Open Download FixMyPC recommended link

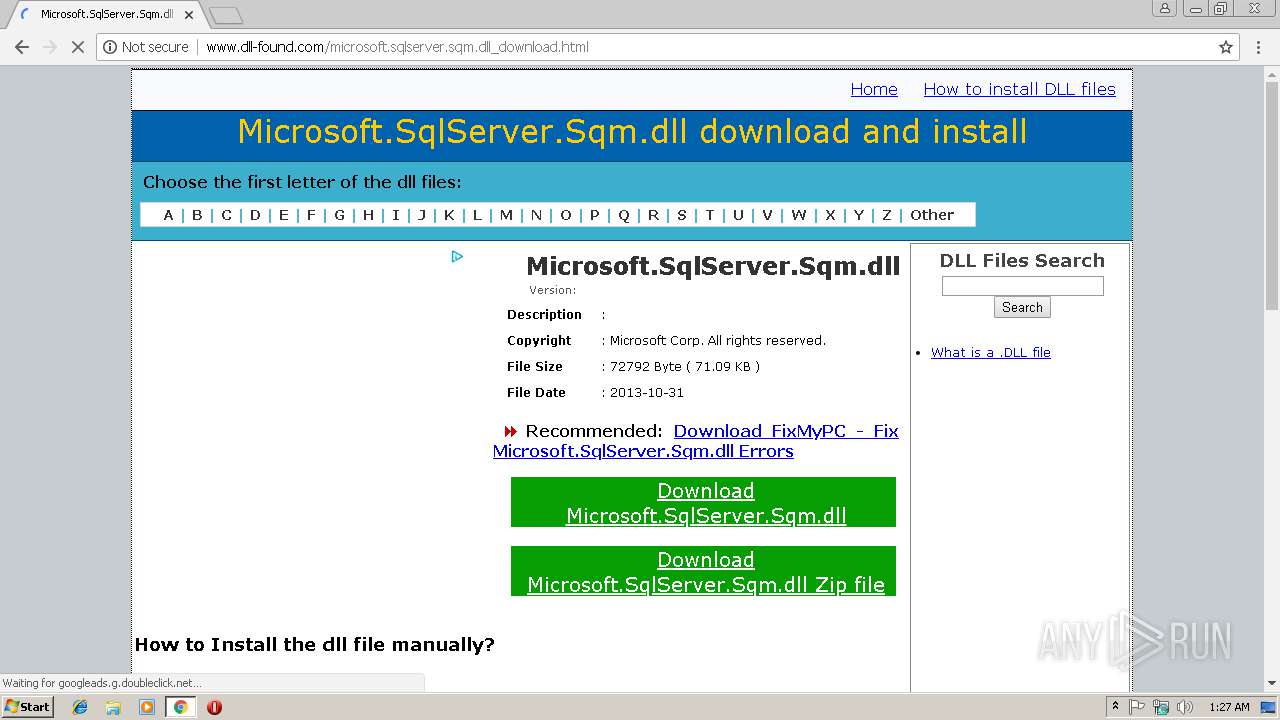click(696, 441)
